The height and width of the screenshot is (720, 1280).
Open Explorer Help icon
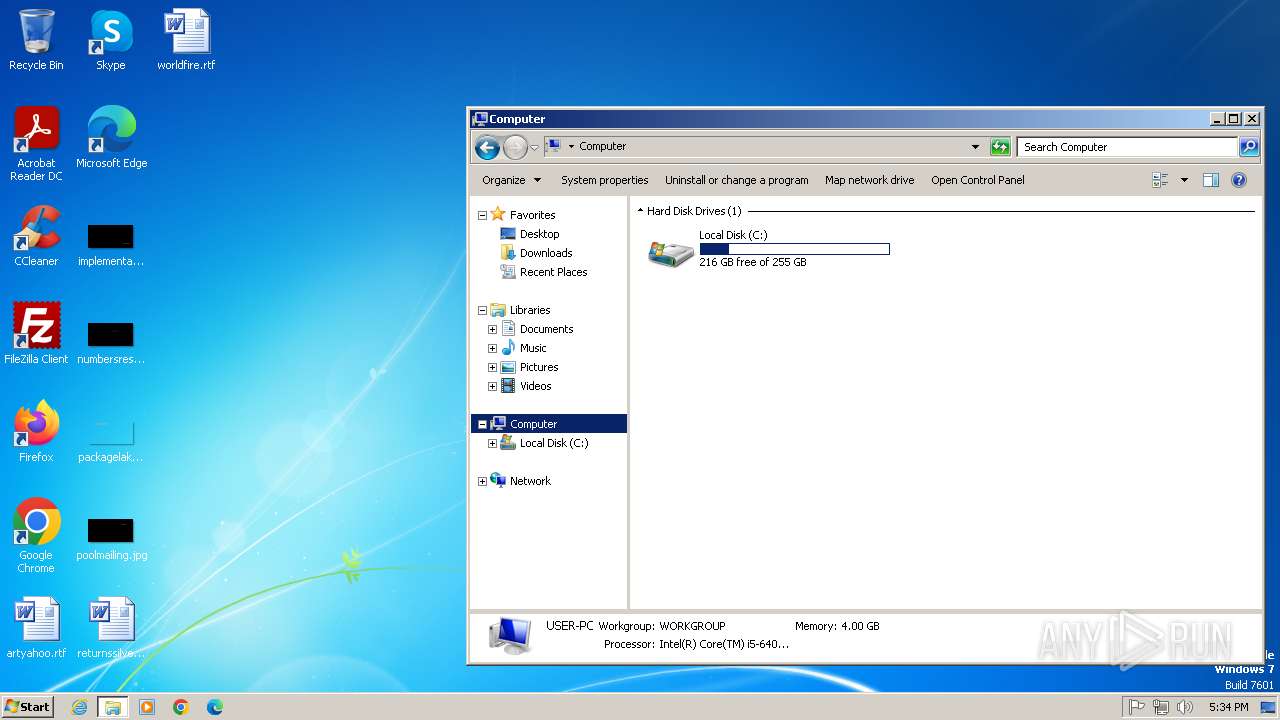pos(1239,180)
